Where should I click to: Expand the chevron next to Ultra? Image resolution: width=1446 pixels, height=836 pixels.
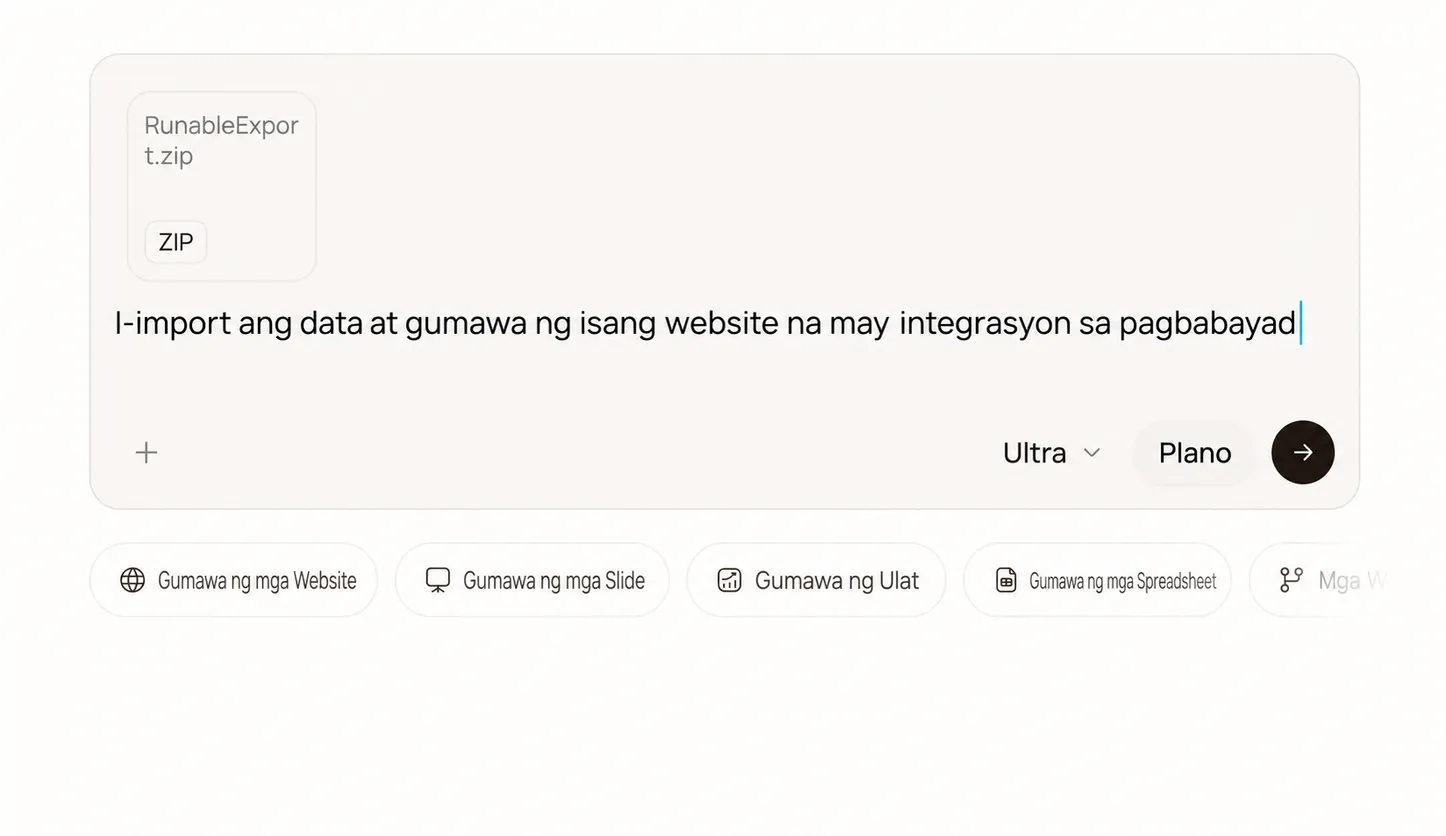1092,453
